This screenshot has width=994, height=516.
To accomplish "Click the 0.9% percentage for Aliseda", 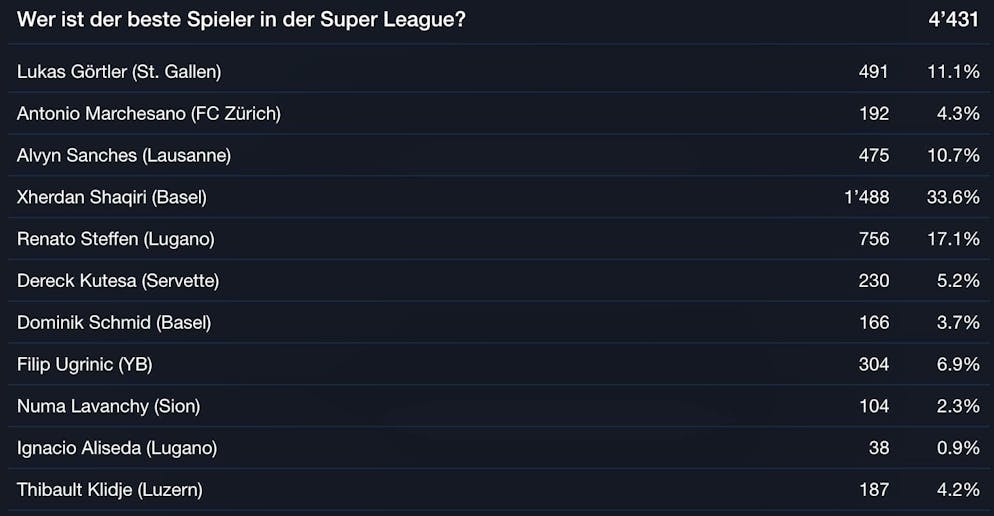I will tap(957, 448).
